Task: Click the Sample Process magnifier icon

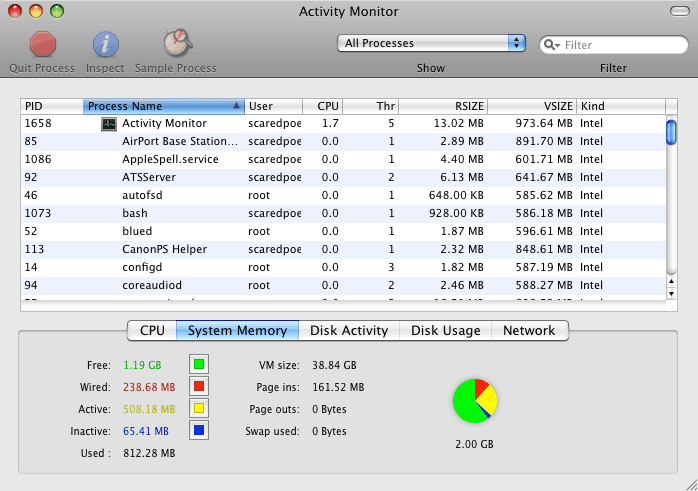Action: [177, 43]
